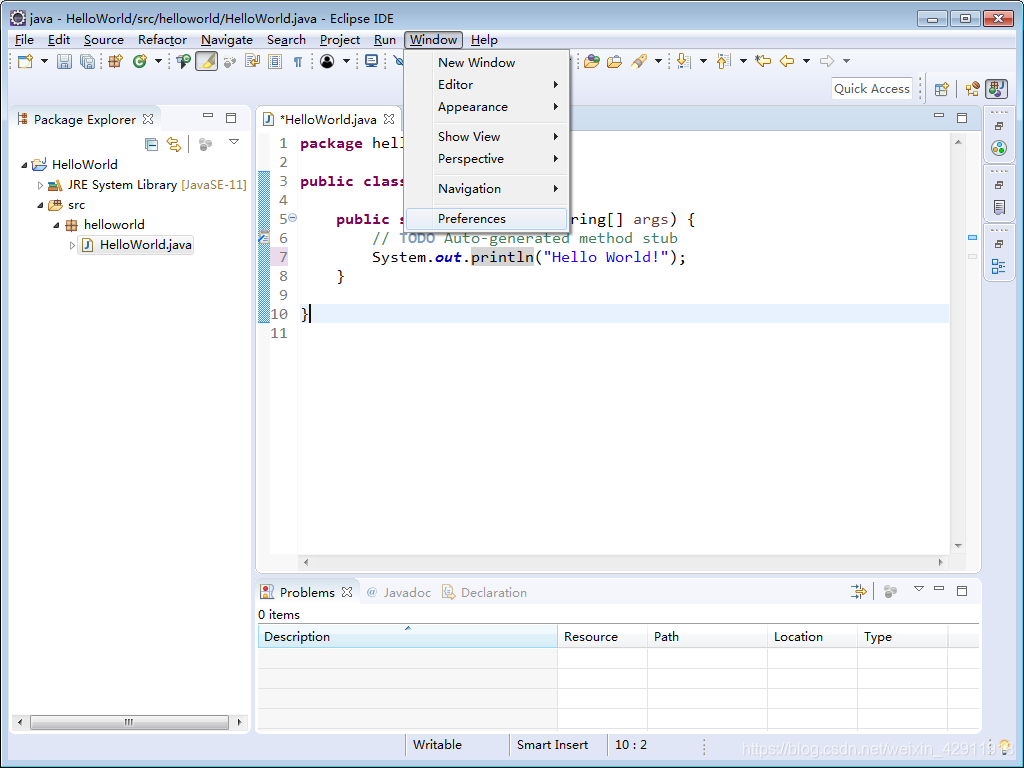Viewport: 1024px width, 768px height.
Task: Expand the HelloWorld.java tree node
Action: [72, 246]
